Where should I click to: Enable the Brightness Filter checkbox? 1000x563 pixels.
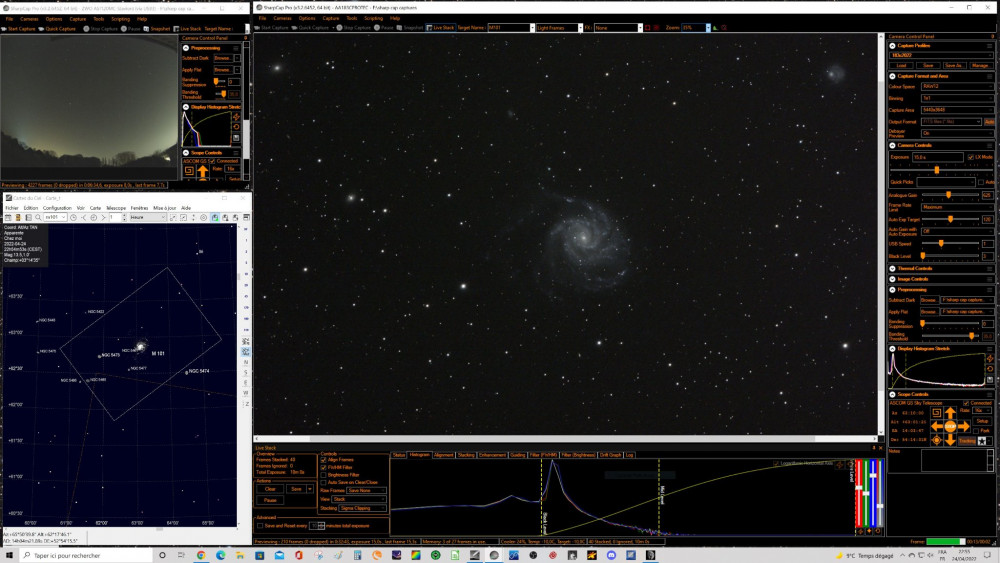pyautogui.click(x=323, y=475)
